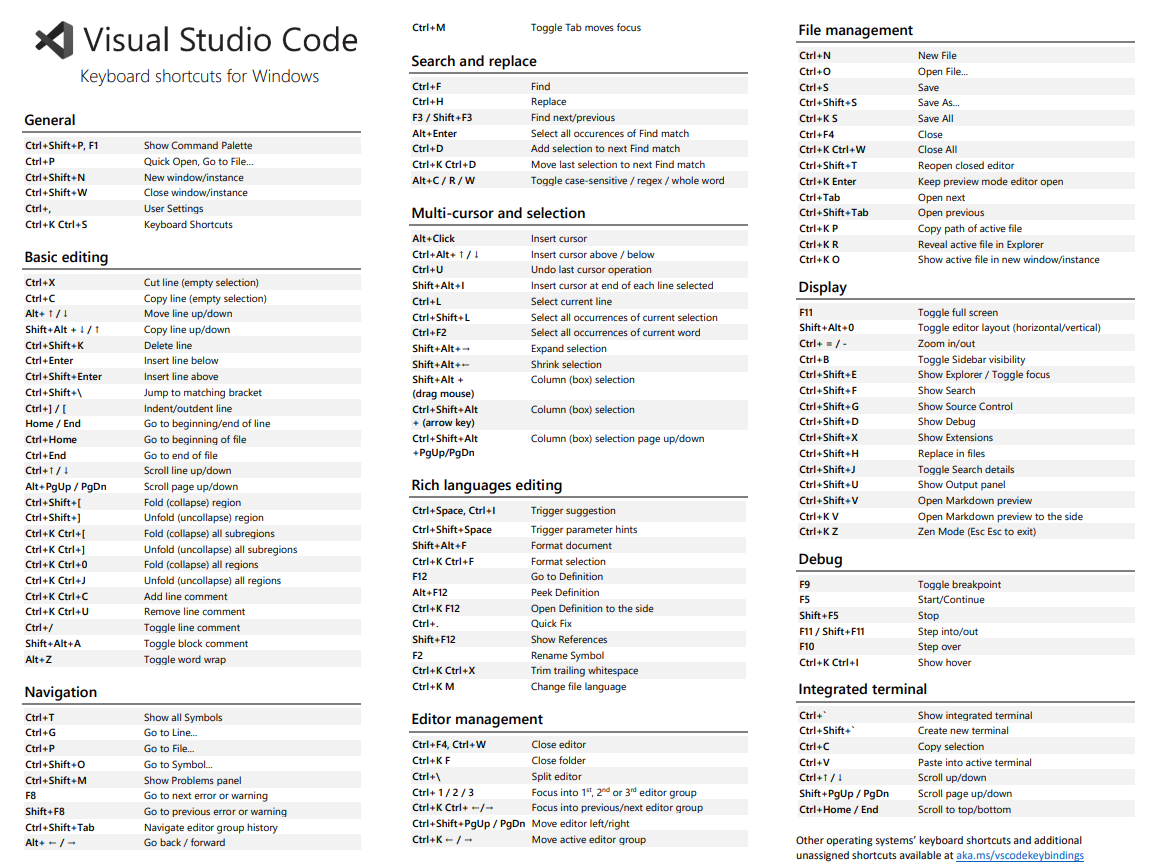The width and height of the screenshot is (1157, 864).
Task: Click 'Toggle word wrap' description
Action: click(x=184, y=660)
